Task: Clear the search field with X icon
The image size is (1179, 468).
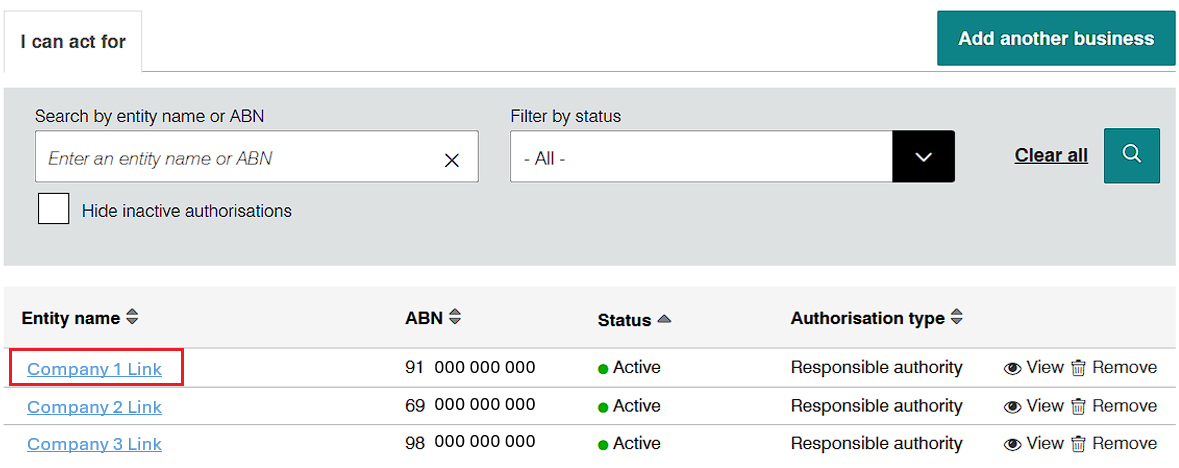Action: (451, 160)
